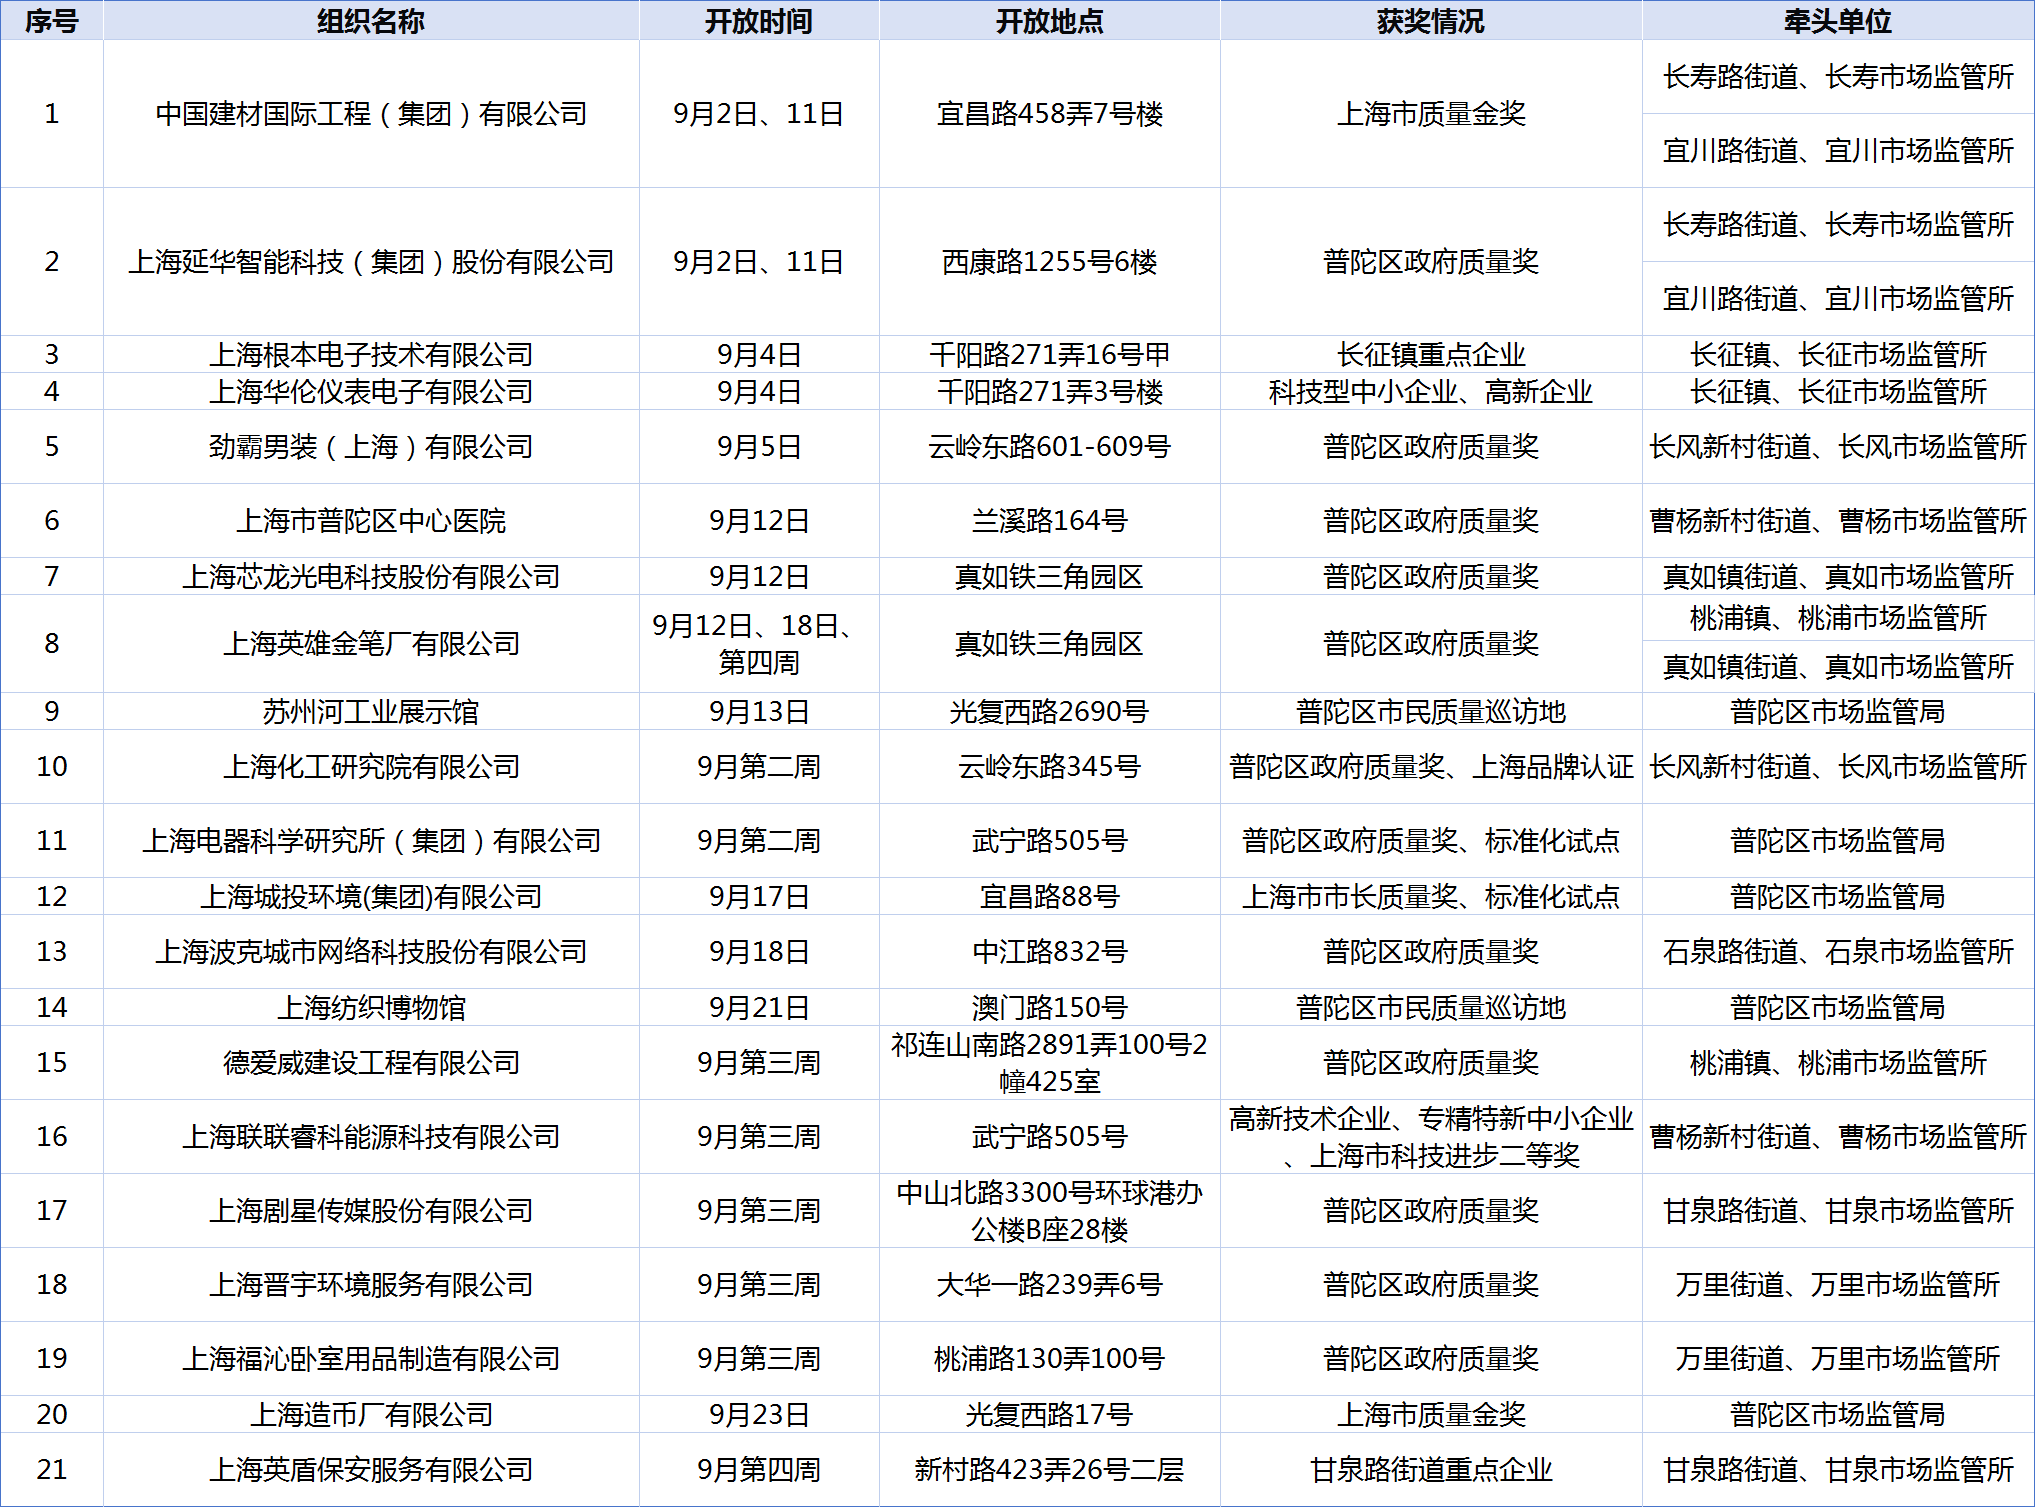Select cell 中国建材国际工程（集团）有限公司
This screenshot has height=1508, width=2035.
[x=370, y=114]
